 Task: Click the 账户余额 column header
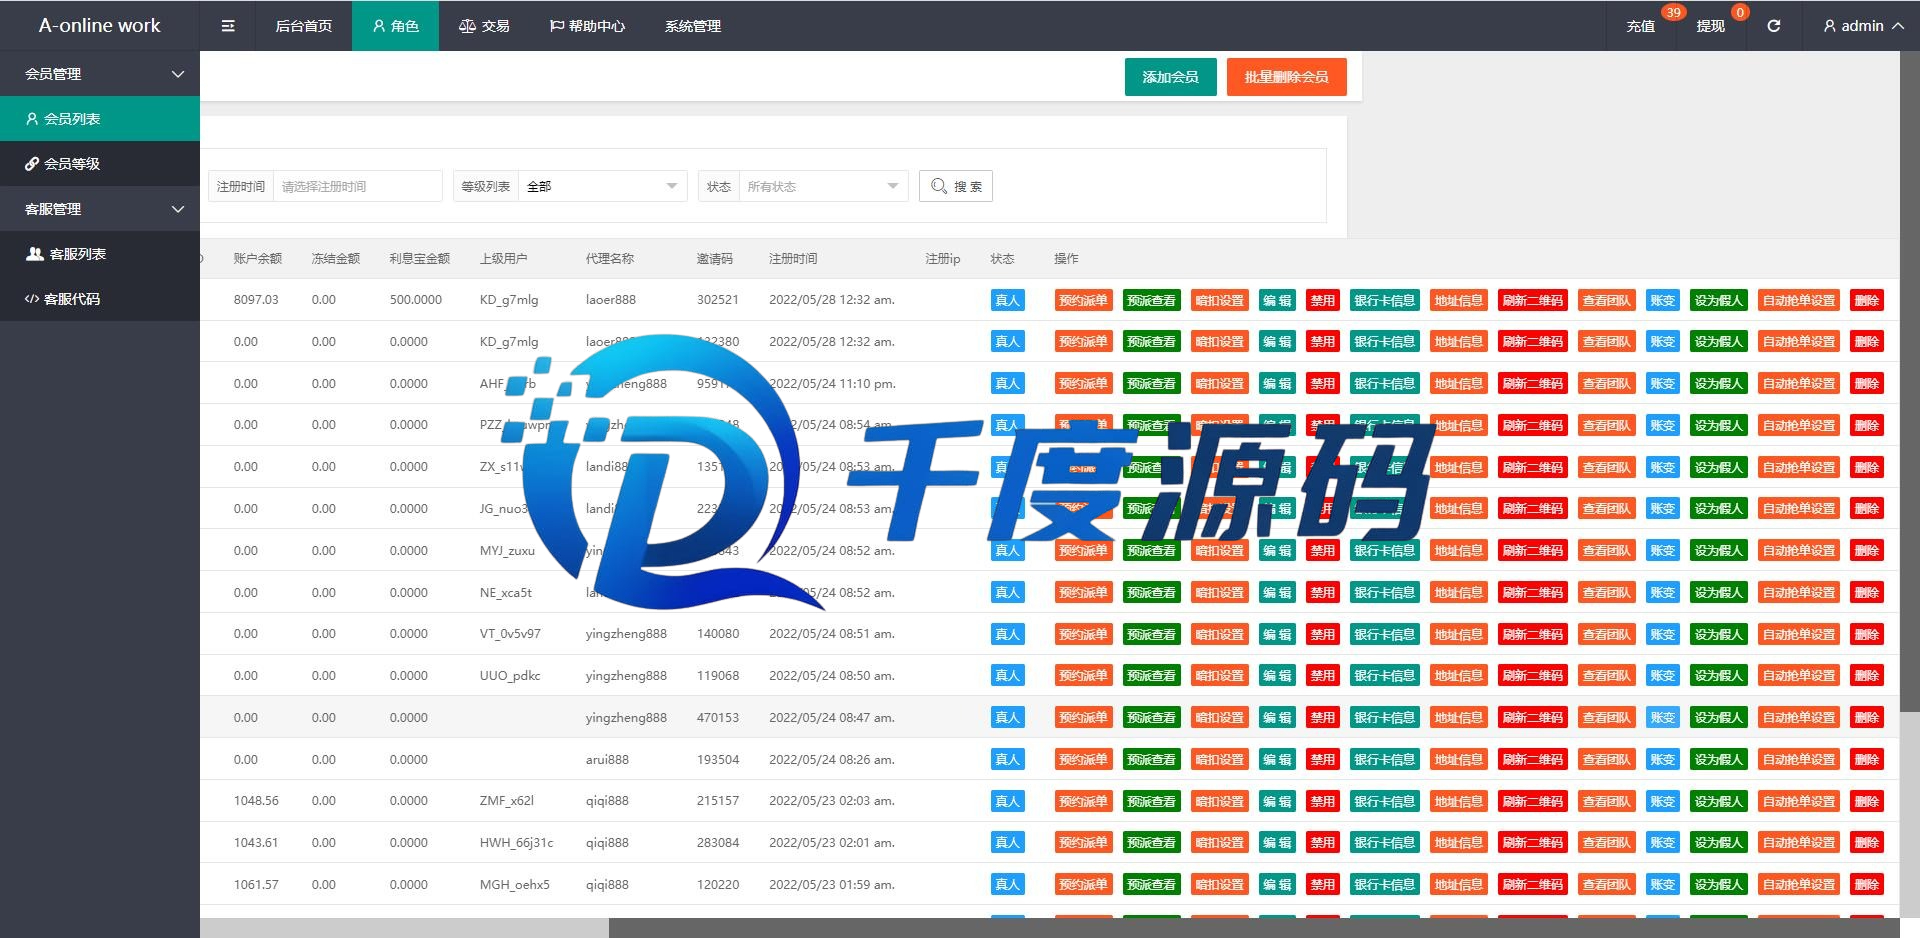click(257, 259)
